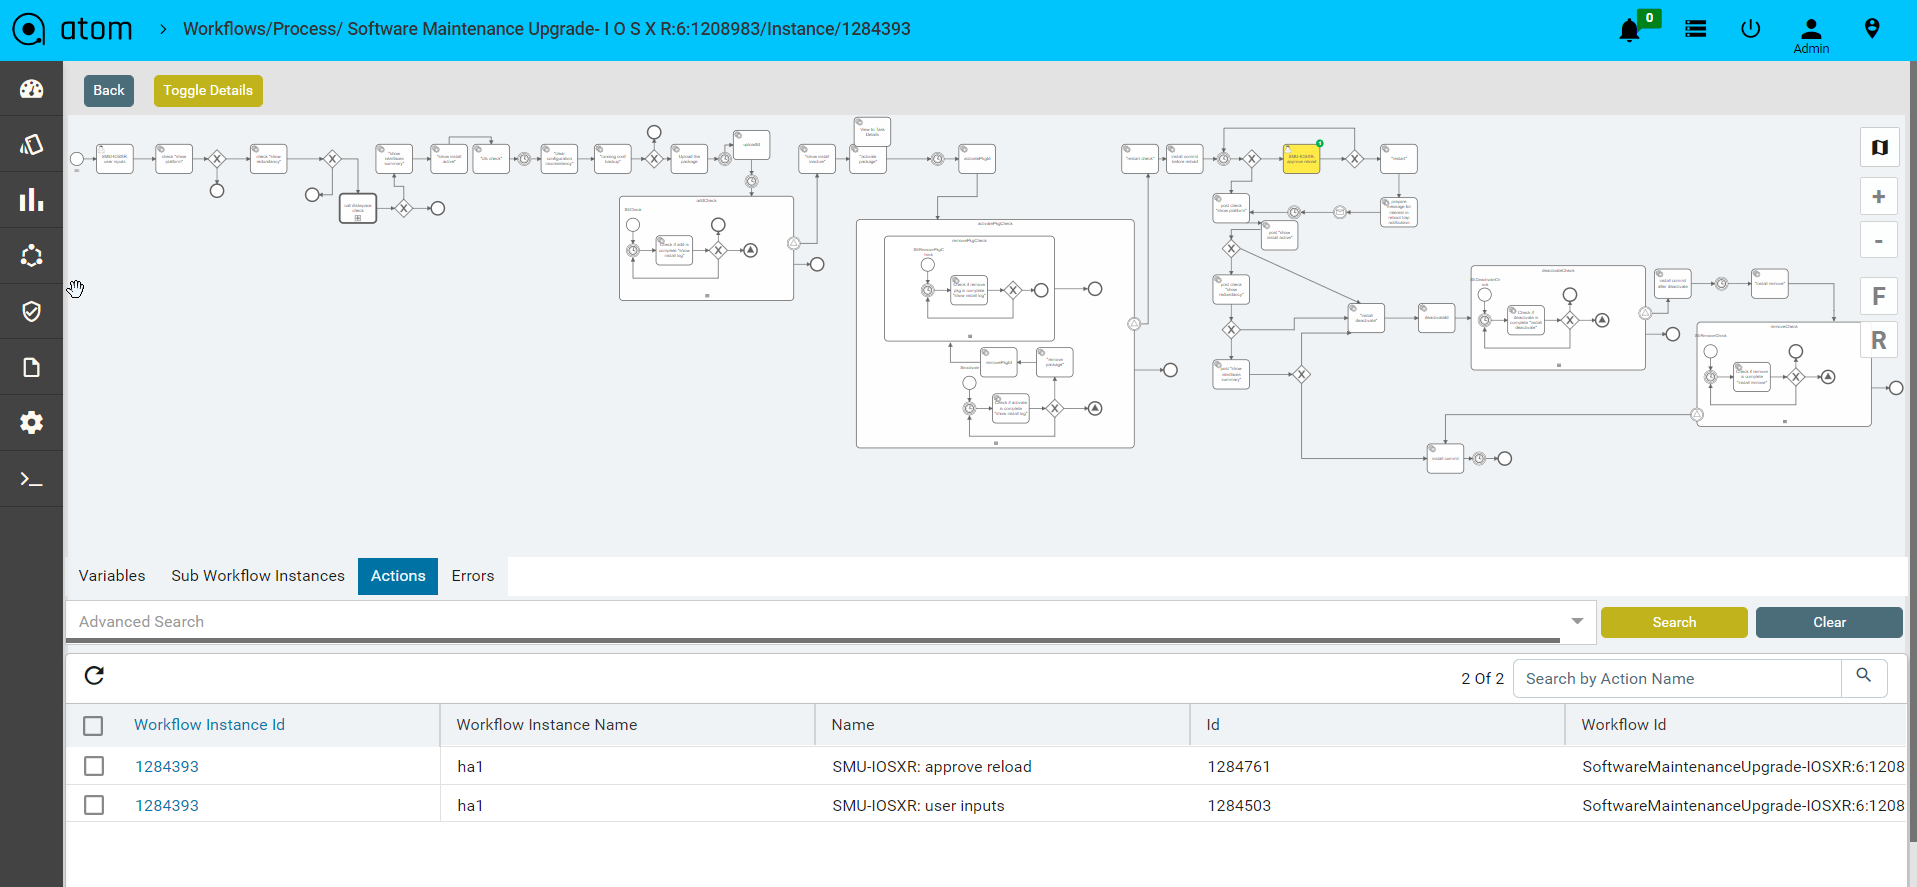1917x887 pixels.
Task: Select the highlighted yellow approve reload task node
Action: point(1301,159)
